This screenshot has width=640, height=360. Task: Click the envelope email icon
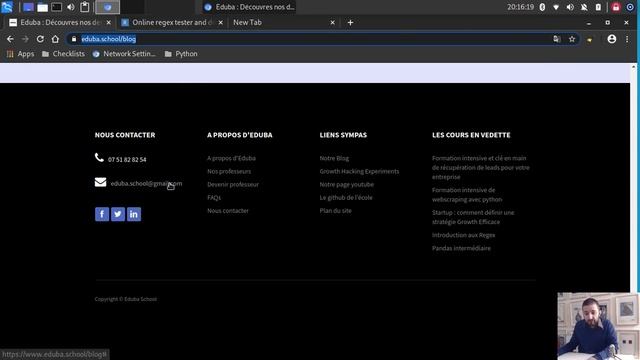100,182
